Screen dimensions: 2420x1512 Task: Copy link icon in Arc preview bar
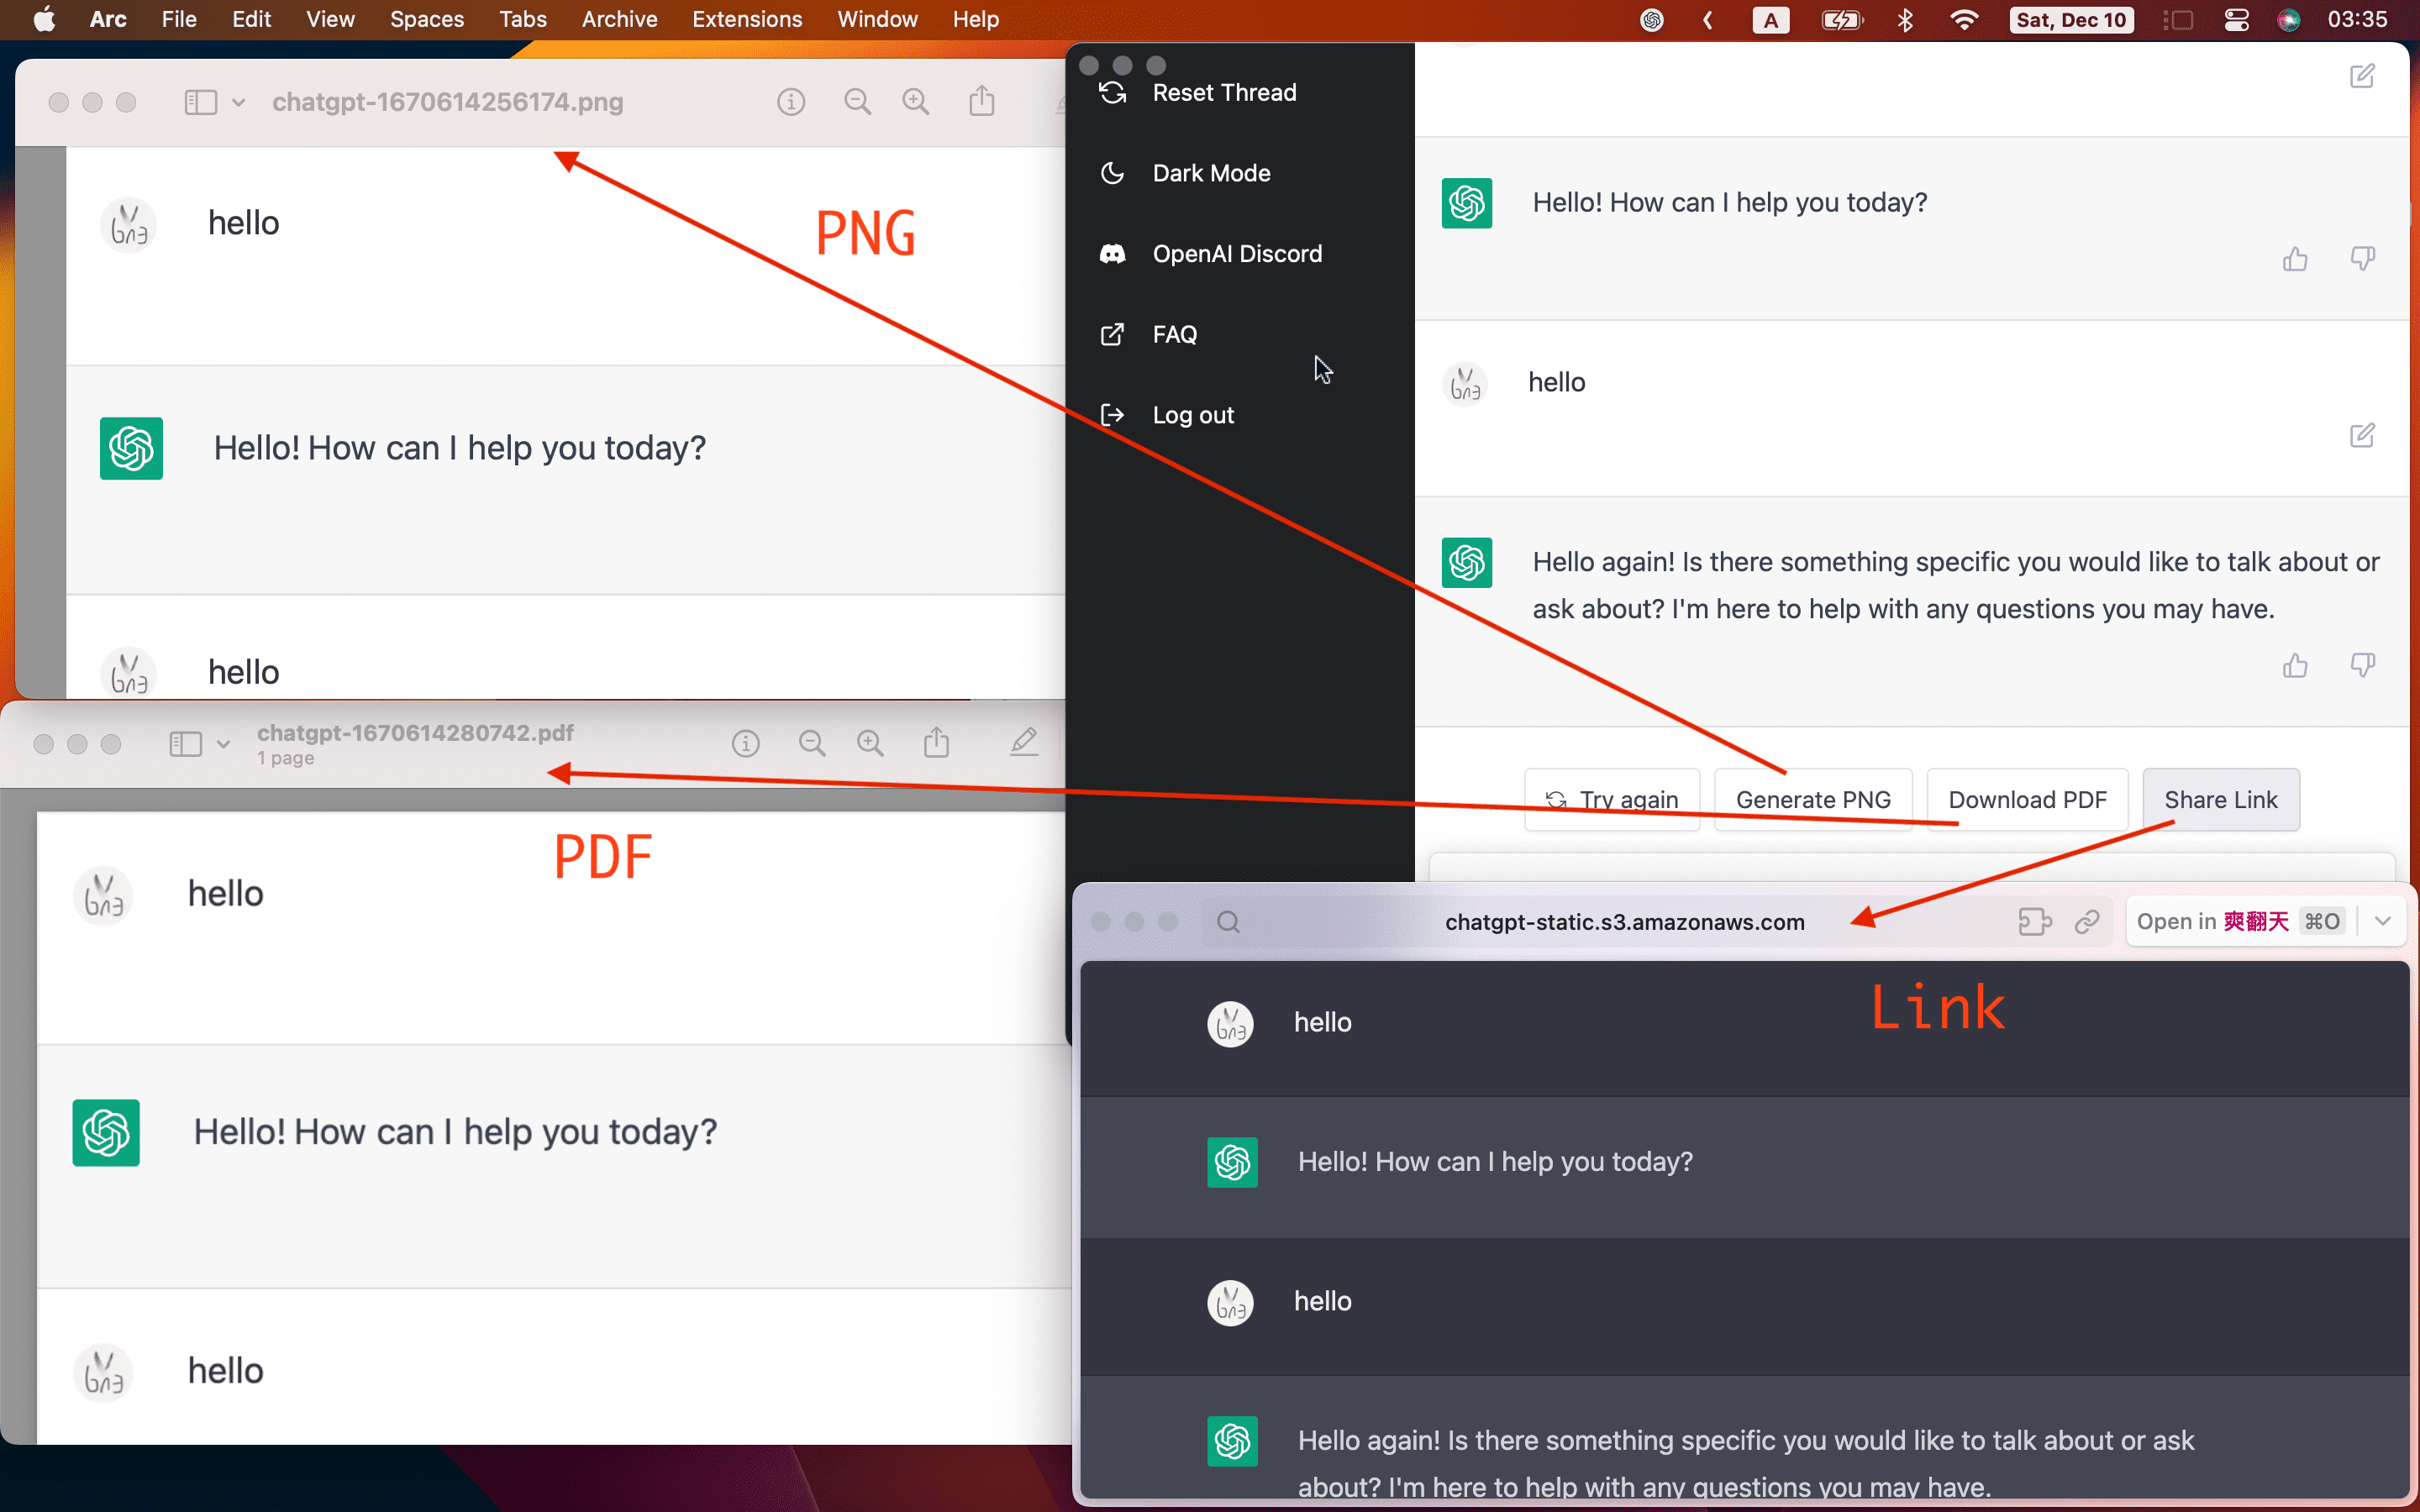2086,922
